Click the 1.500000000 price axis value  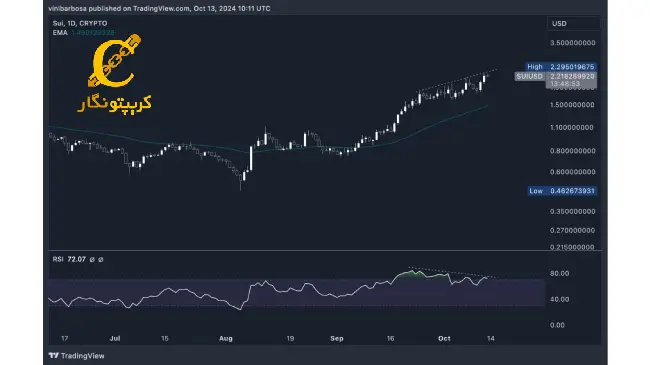pos(572,105)
